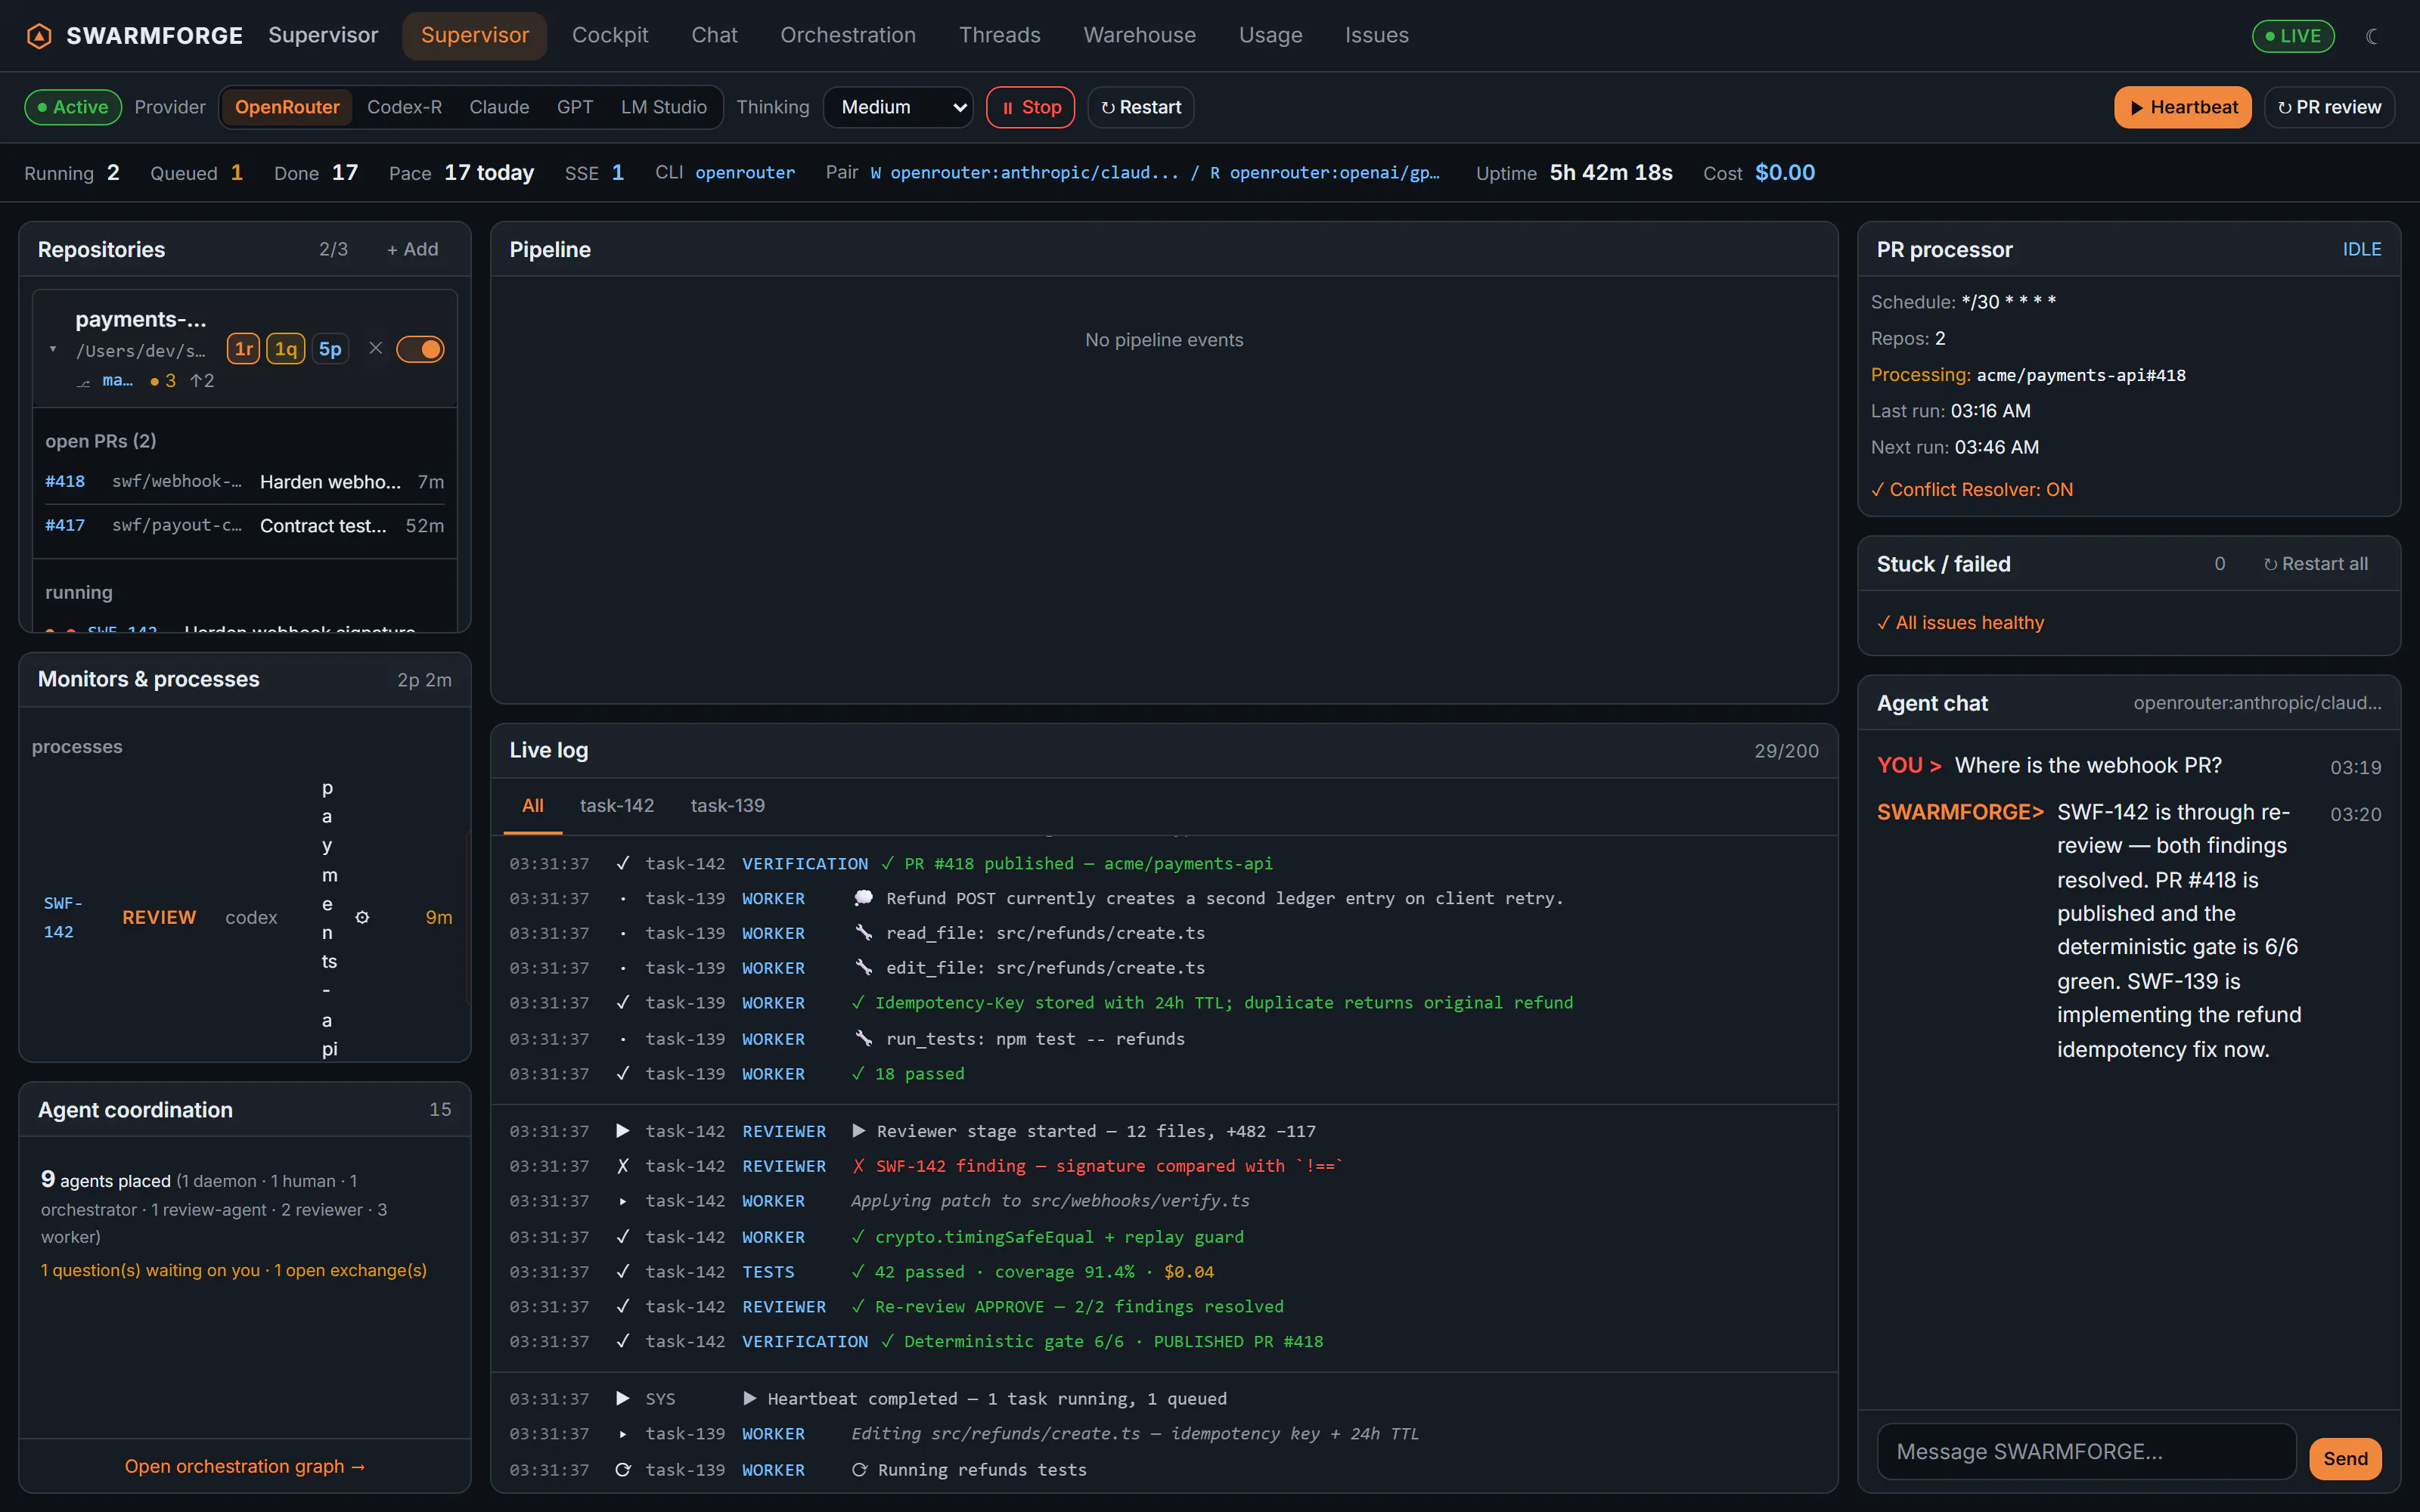
Task: Click the LIVE status indicator
Action: (2293, 36)
